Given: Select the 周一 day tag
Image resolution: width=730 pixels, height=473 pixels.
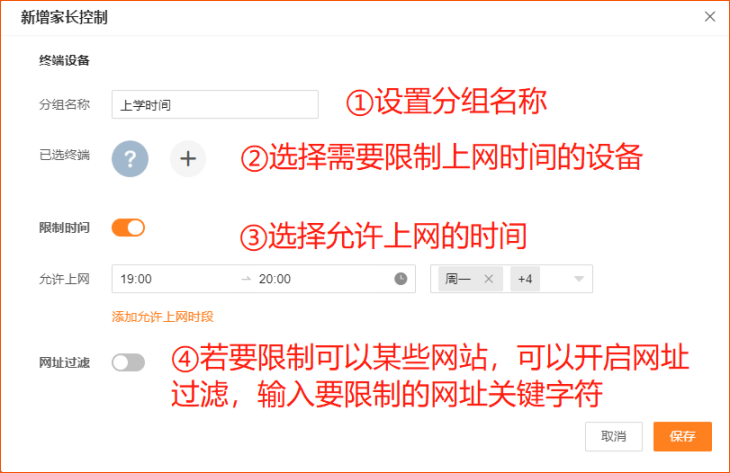Looking at the screenshot, I should [x=458, y=279].
